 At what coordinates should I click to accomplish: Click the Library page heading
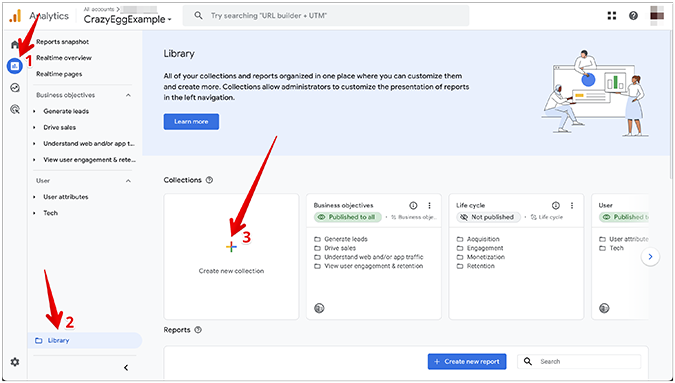click(179, 54)
